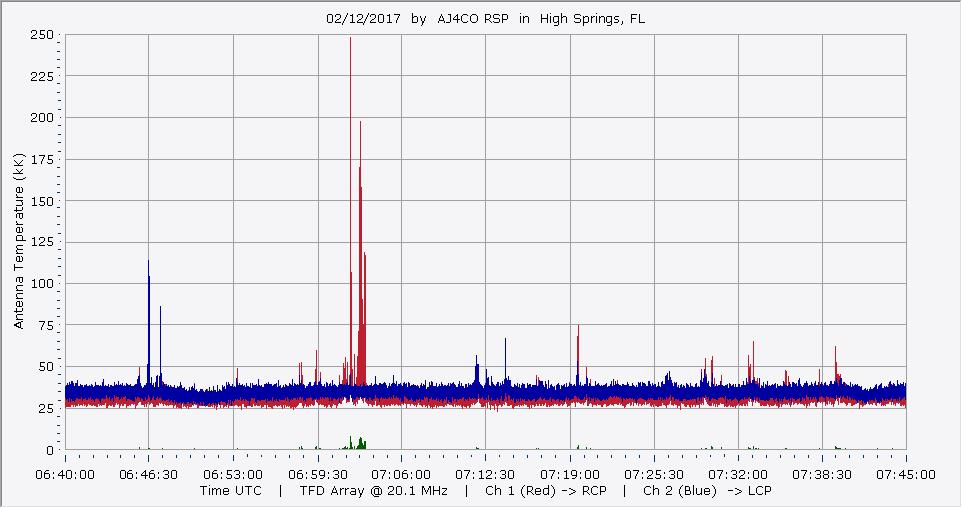
Task: Click the time label 07:12:30
Action: coord(485,475)
